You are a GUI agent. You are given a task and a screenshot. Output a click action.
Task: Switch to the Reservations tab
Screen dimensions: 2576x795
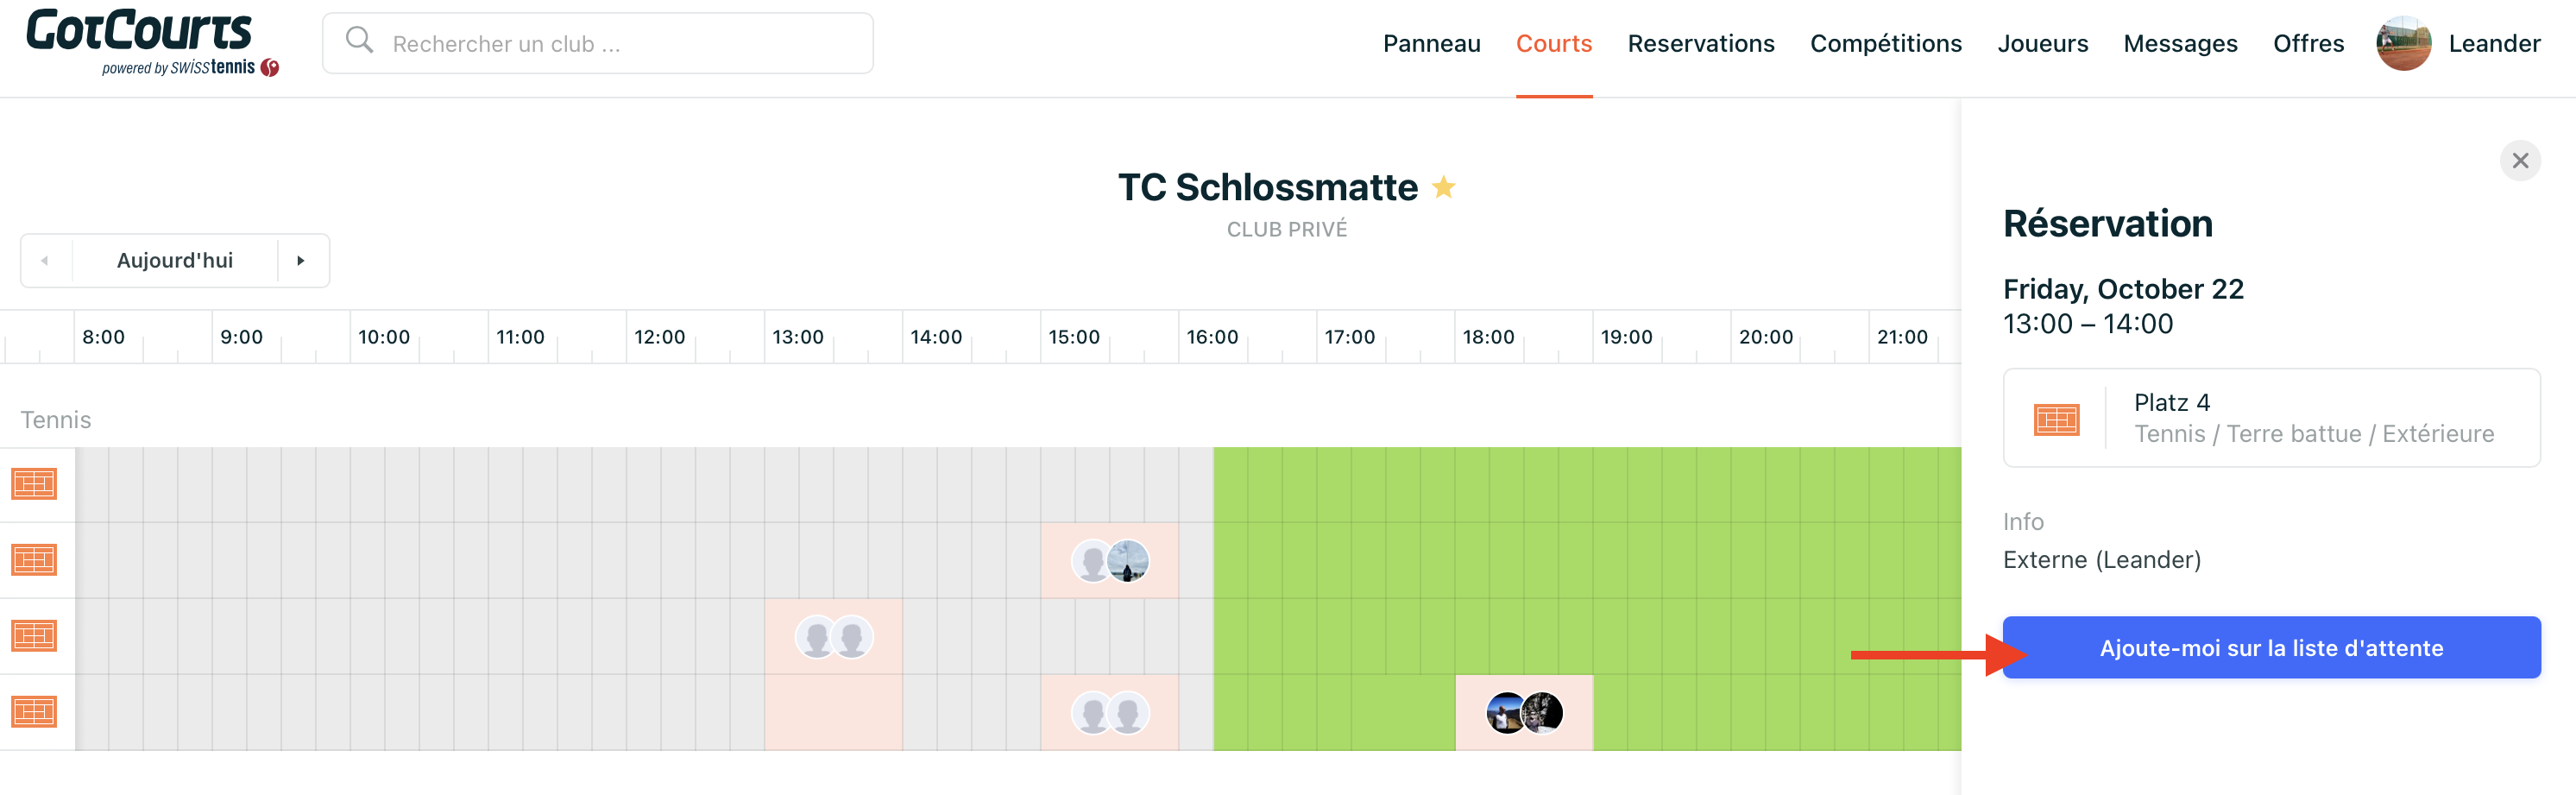tap(1700, 44)
